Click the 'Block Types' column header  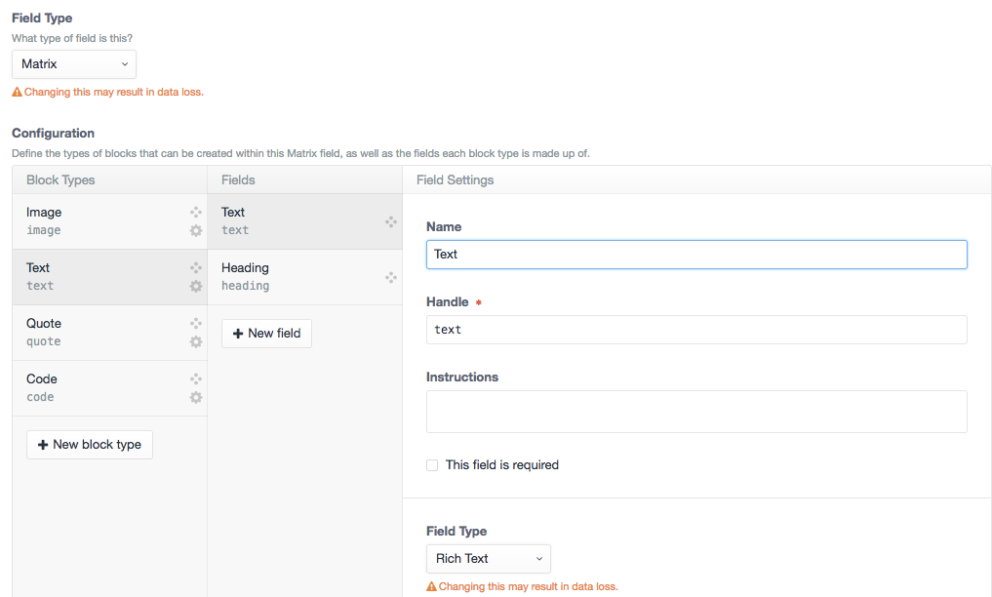pyautogui.click(x=61, y=180)
